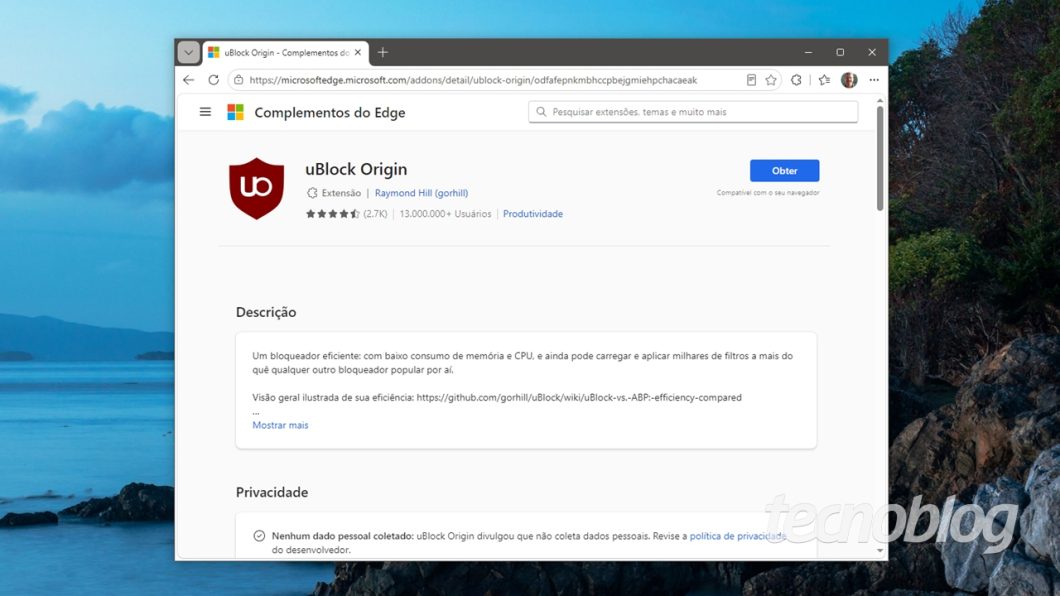This screenshot has height=596, width=1060.
Task: Click the Nenhum dado pessoal coletado checkmark icon
Action: pos(259,536)
